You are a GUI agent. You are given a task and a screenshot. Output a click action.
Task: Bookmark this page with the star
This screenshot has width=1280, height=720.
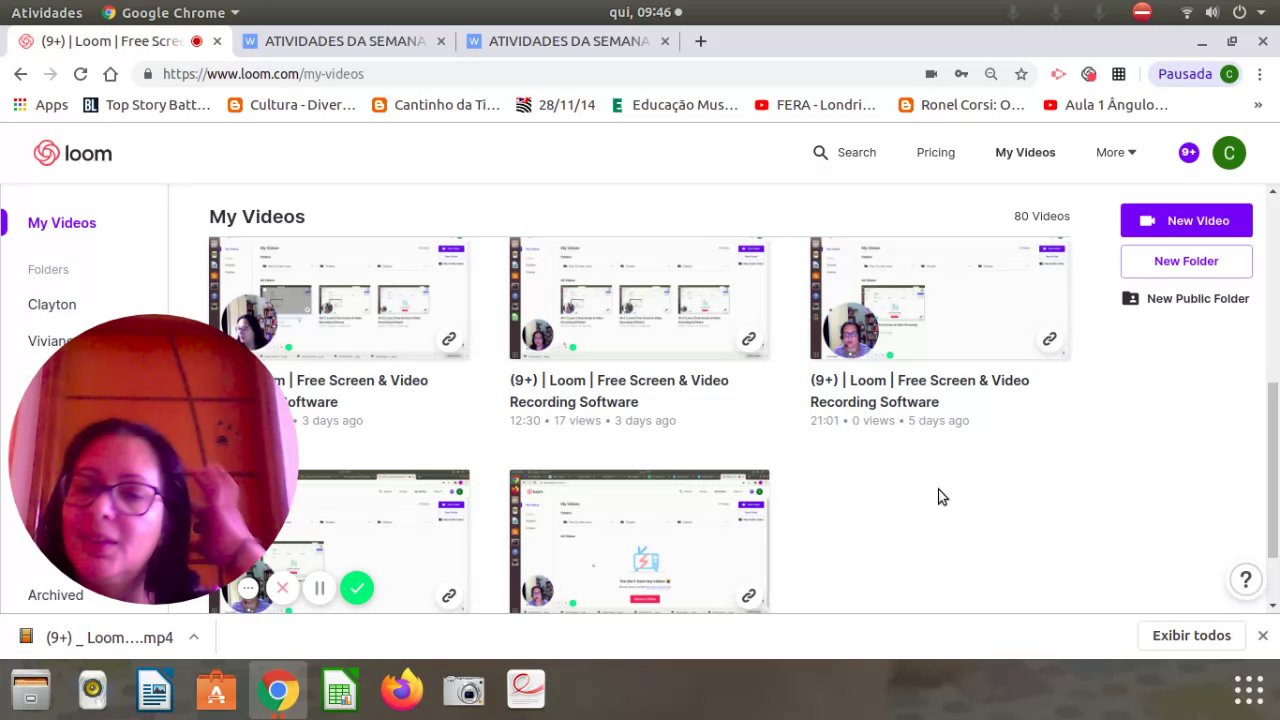point(1021,74)
